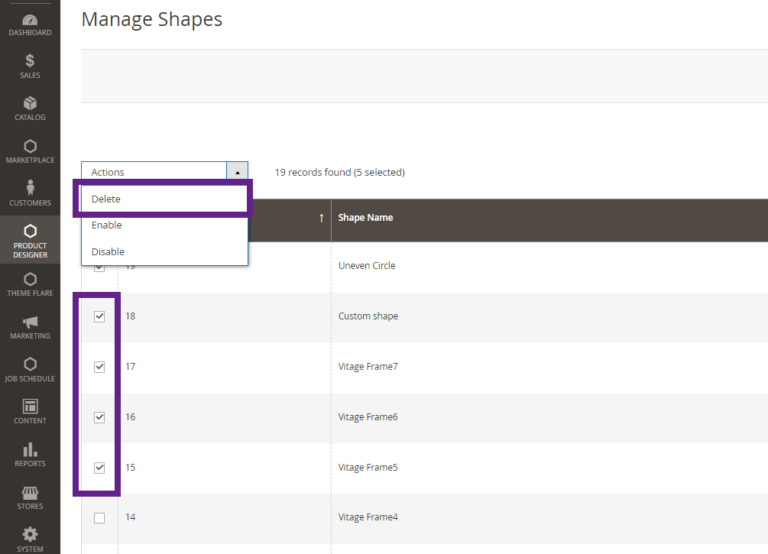The height and width of the screenshot is (554, 768).
Task: Choose Delete from the Actions menu
Action: pyautogui.click(x=106, y=199)
